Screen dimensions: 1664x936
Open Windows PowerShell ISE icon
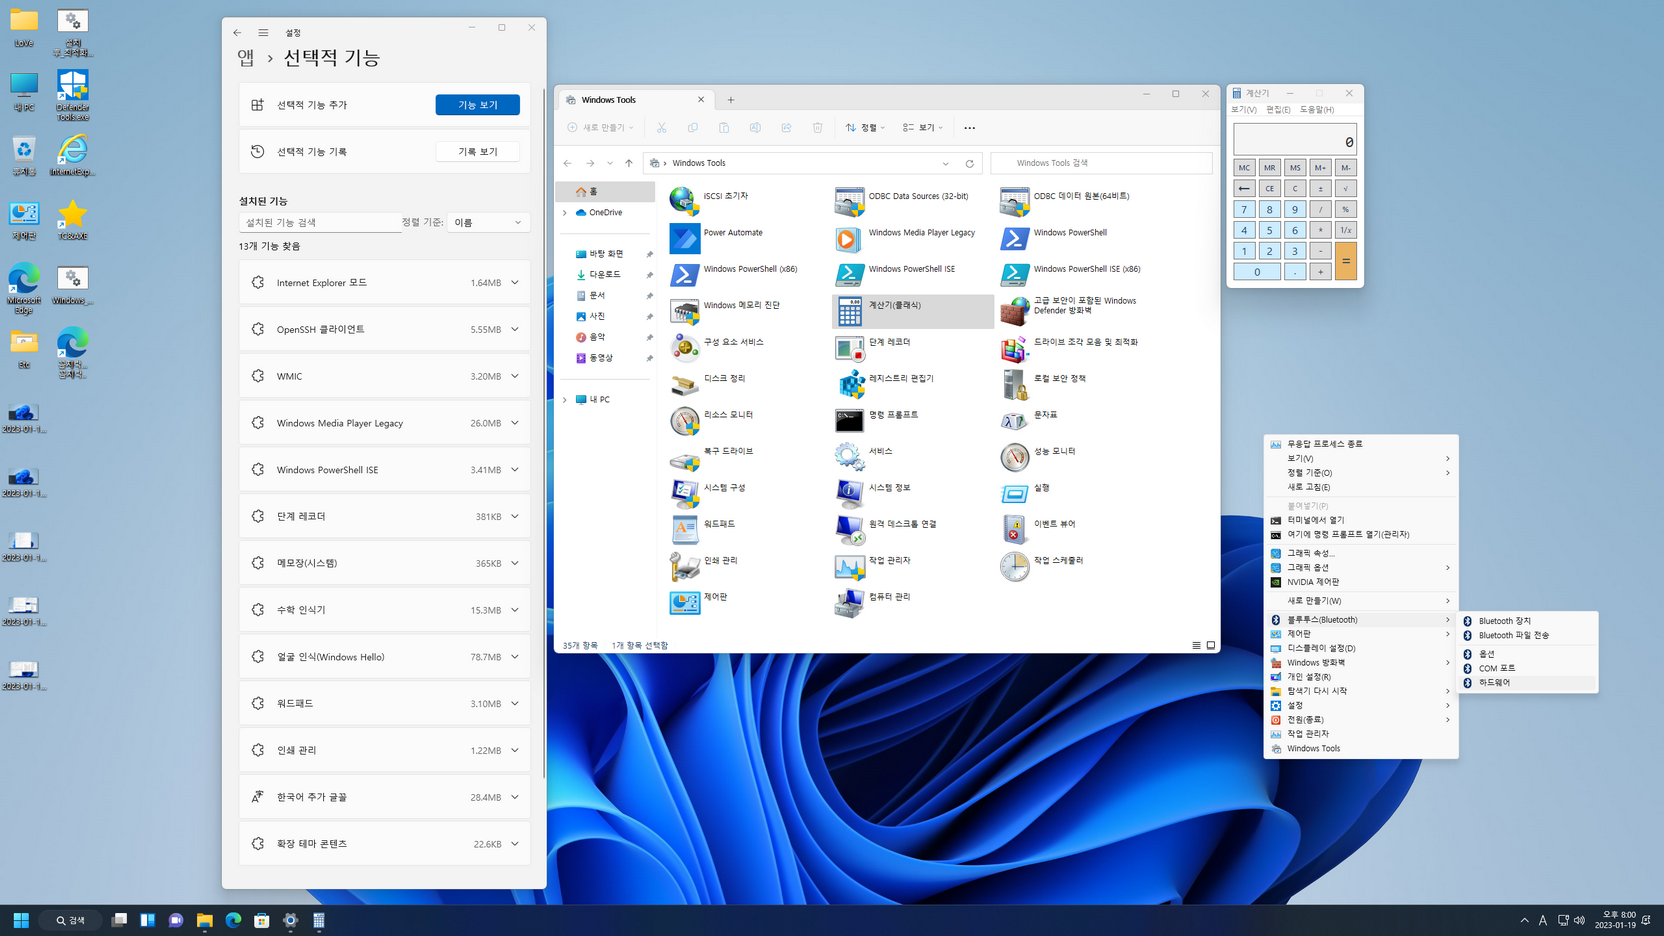(x=849, y=273)
